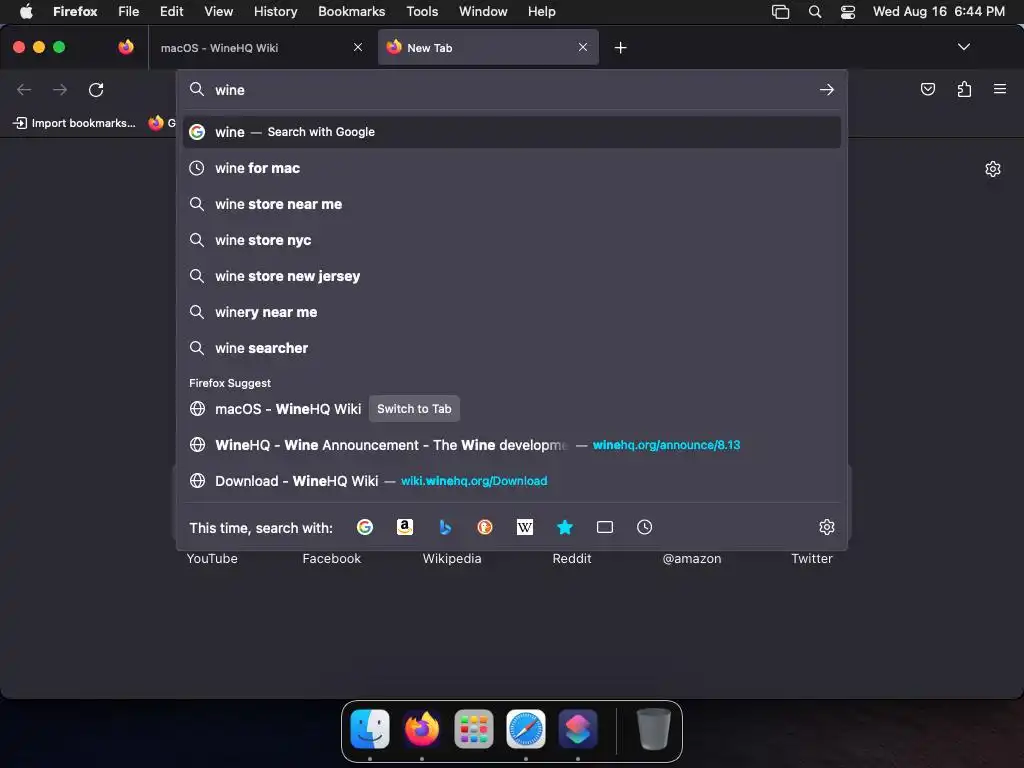Open @amazon shortcut on New Tab
This screenshot has height=768, width=1024.
click(x=692, y=558)
